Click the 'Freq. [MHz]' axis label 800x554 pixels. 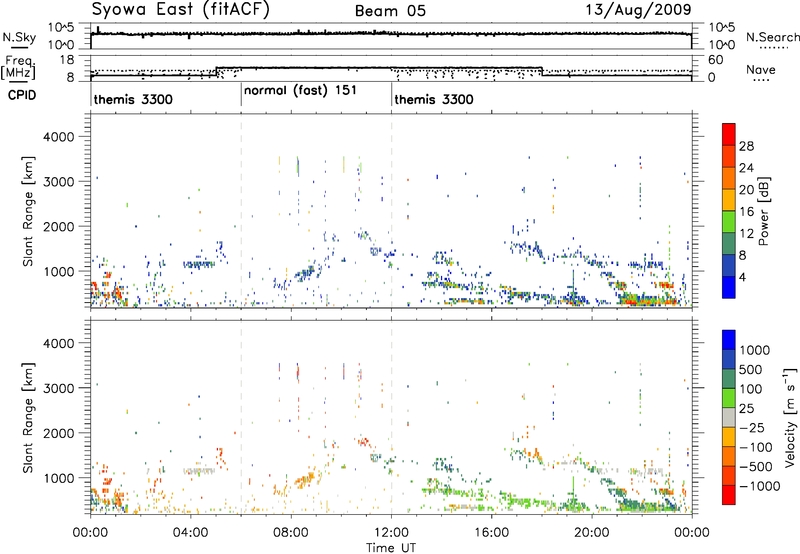point(20,67)
